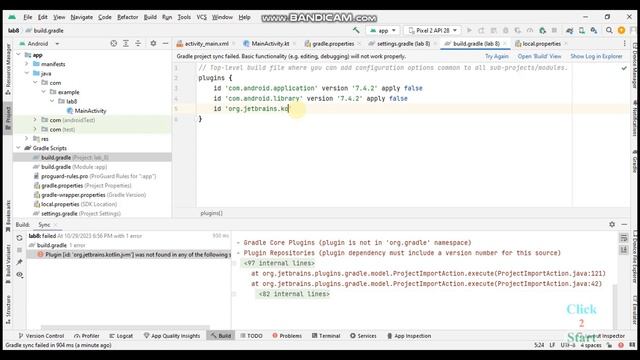Image resolution: width=640 pixels, height=360 pixels.
Task: Toggle the Project side panel button
Action: [8, 118]
